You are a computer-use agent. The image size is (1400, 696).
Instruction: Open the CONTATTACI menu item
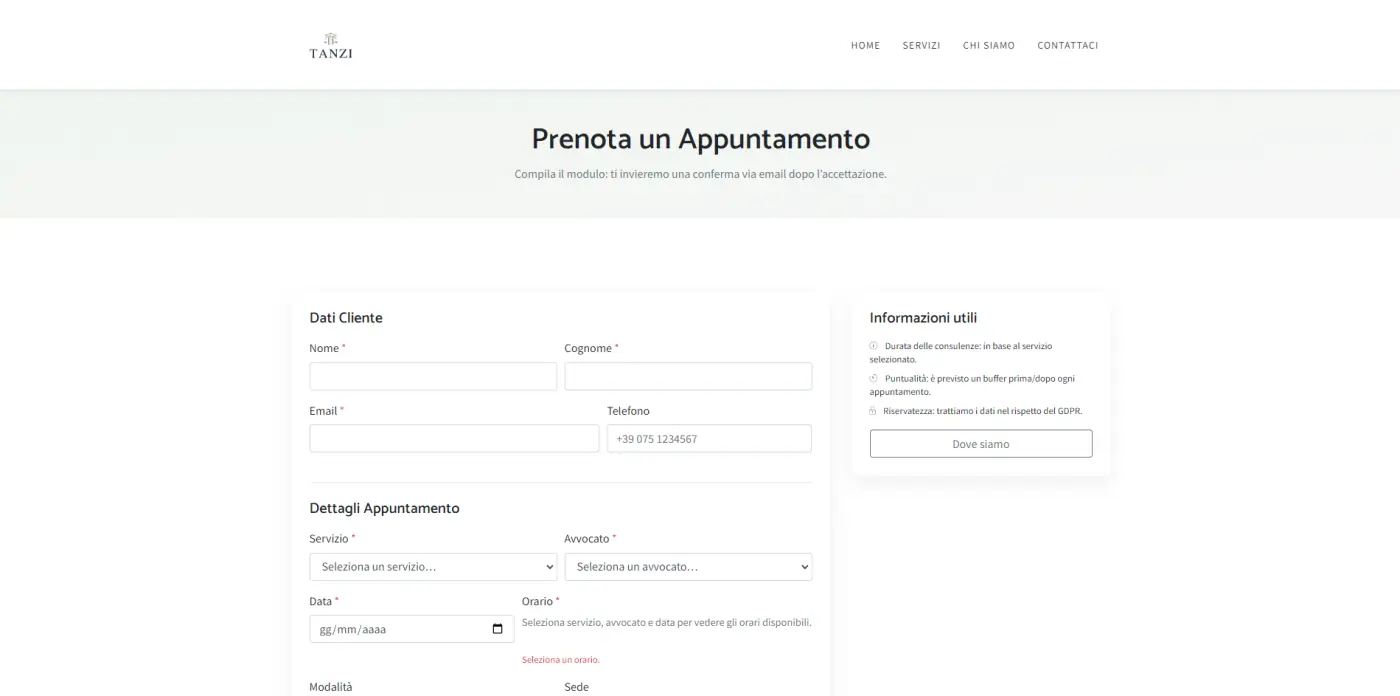pos(1067,45)
